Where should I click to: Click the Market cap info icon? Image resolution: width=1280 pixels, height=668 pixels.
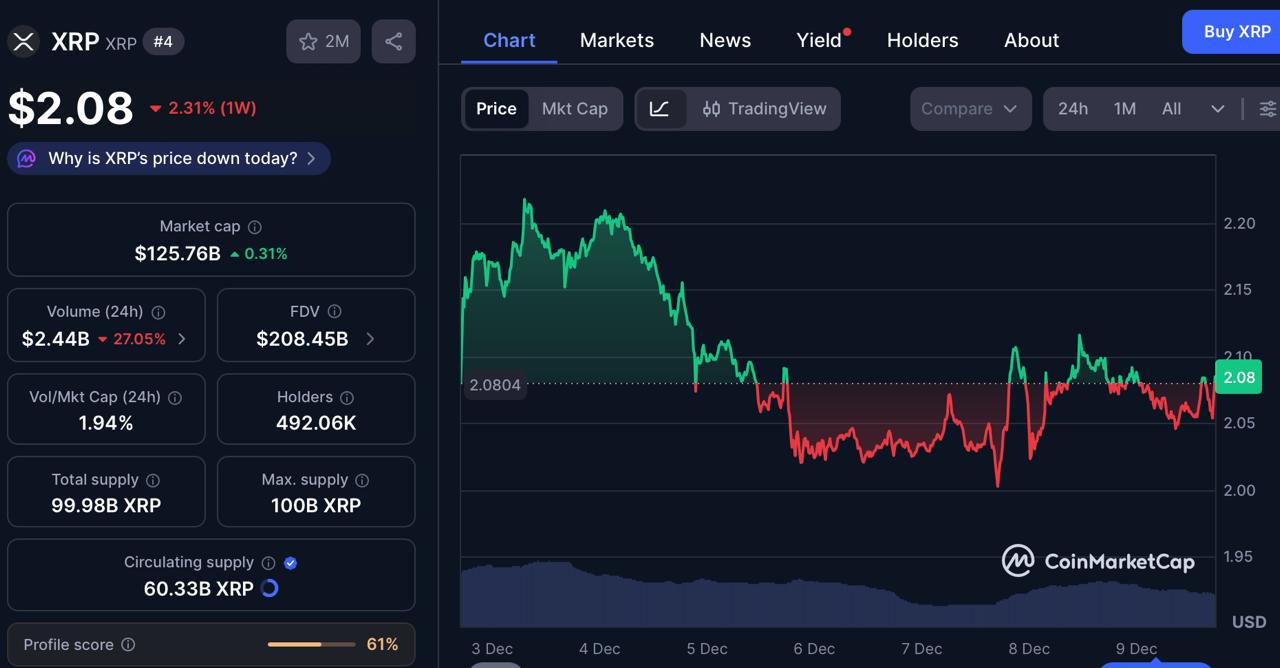[253, 226]
